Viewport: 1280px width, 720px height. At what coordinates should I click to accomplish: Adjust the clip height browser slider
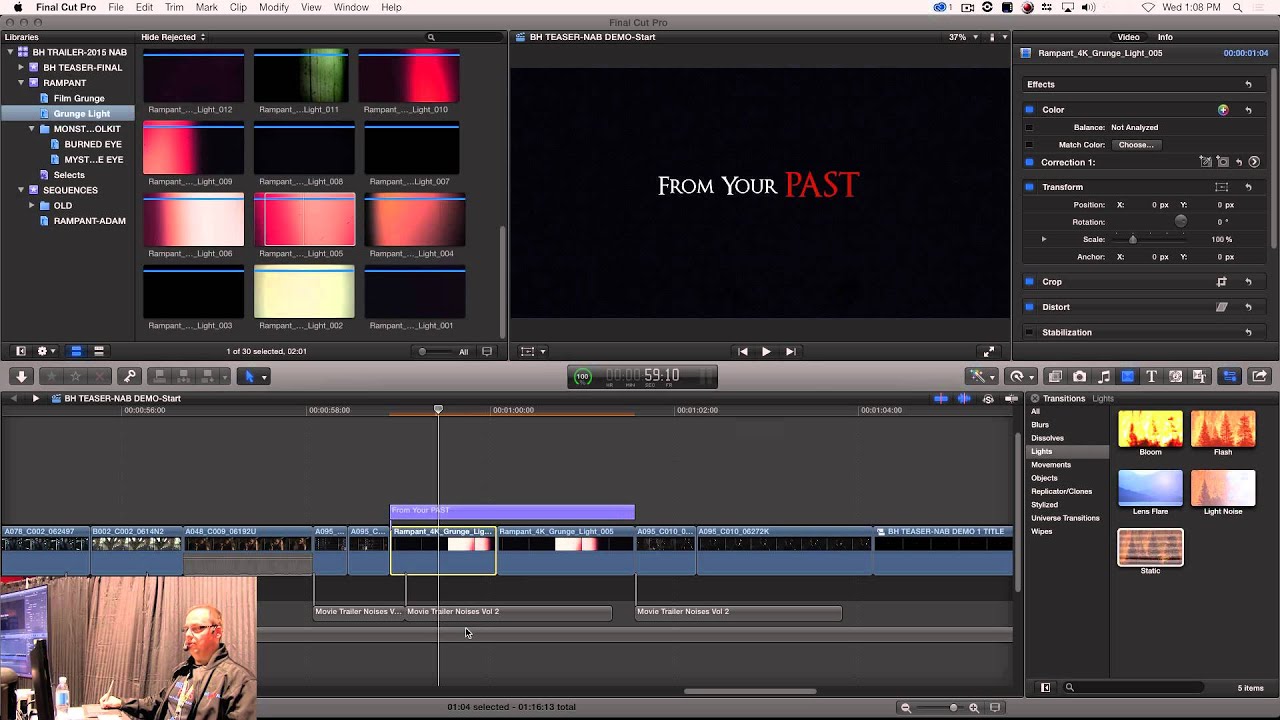coord(423,351)
